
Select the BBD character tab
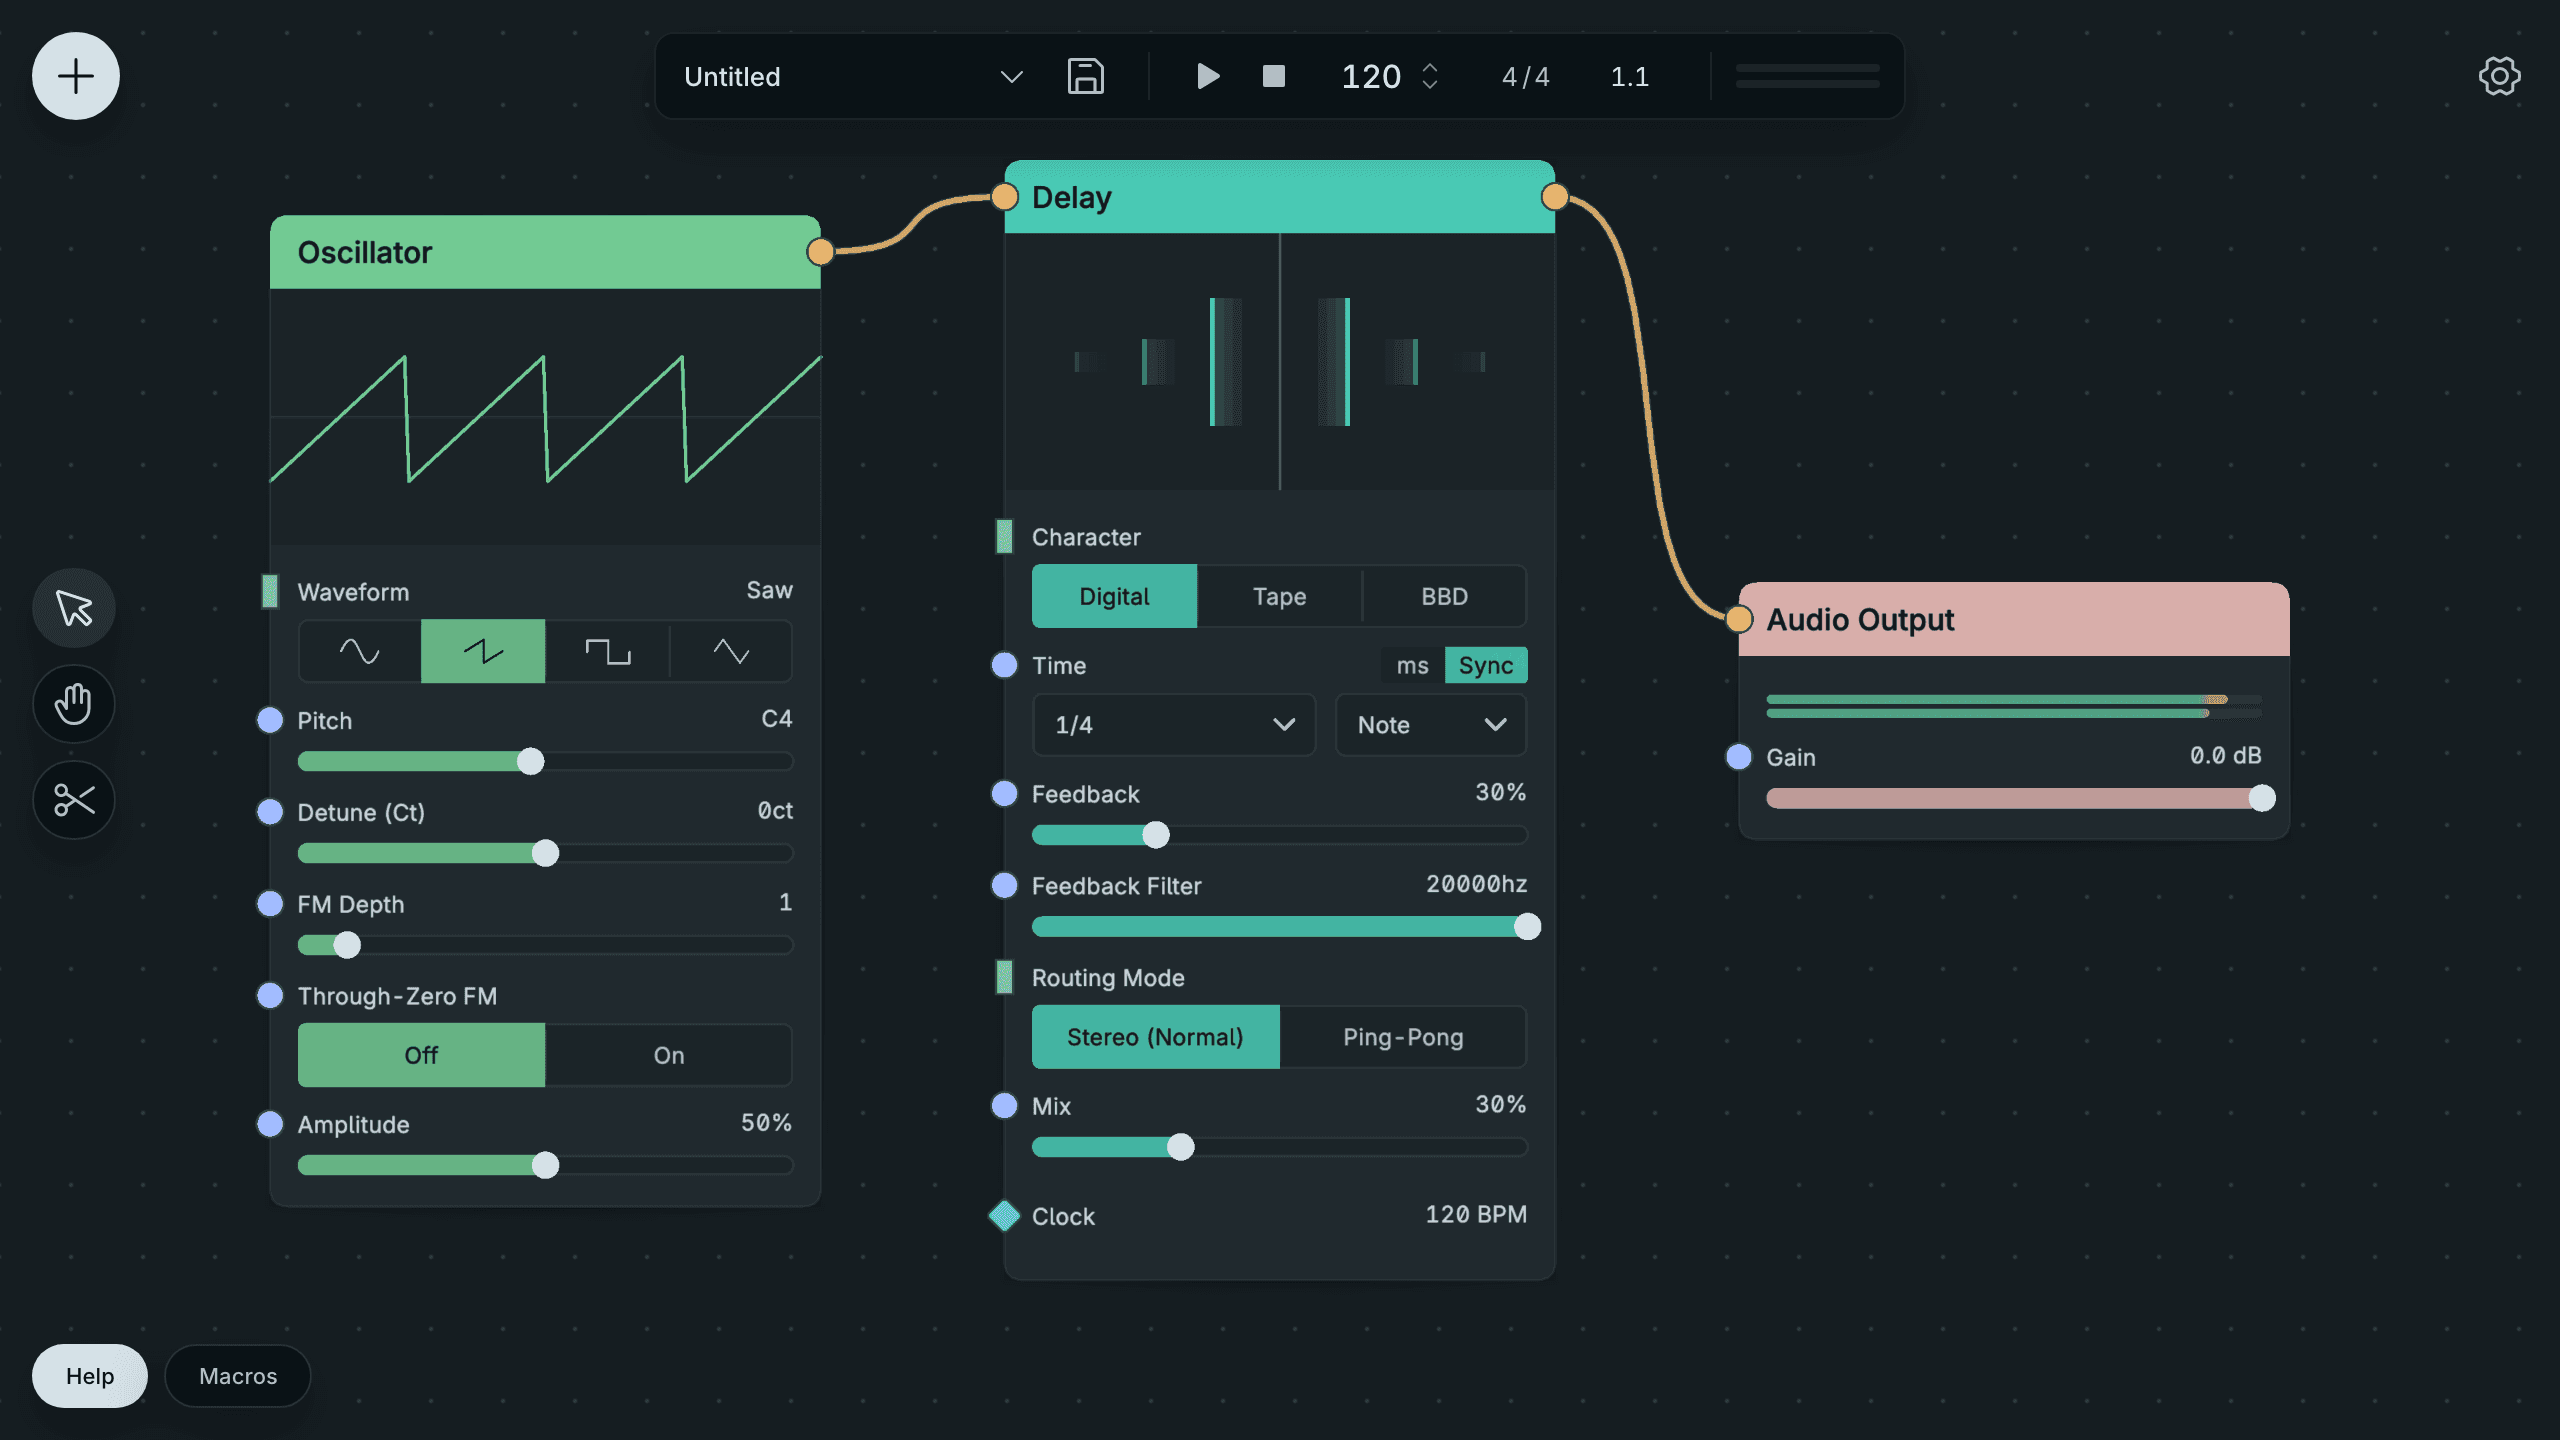click(1445, 596)
